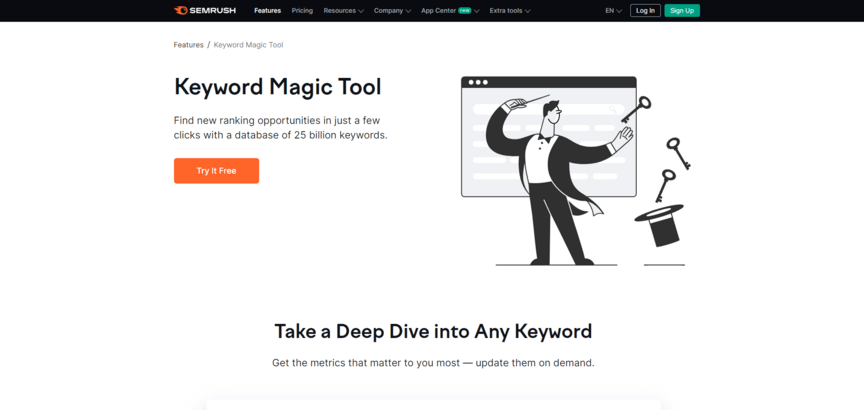Expand the Company dropdown menu
The image size is (864, 410).
pyautogui.click(x=392, y=10)
